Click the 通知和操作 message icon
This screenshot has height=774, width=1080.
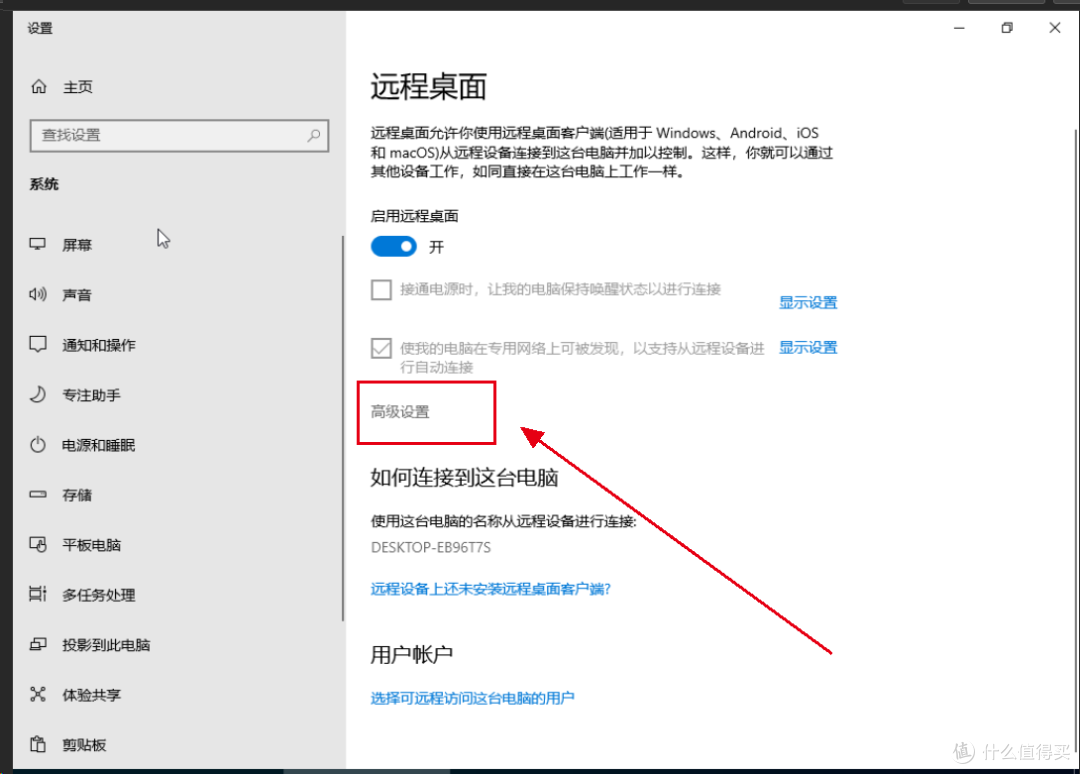[37, 344]
